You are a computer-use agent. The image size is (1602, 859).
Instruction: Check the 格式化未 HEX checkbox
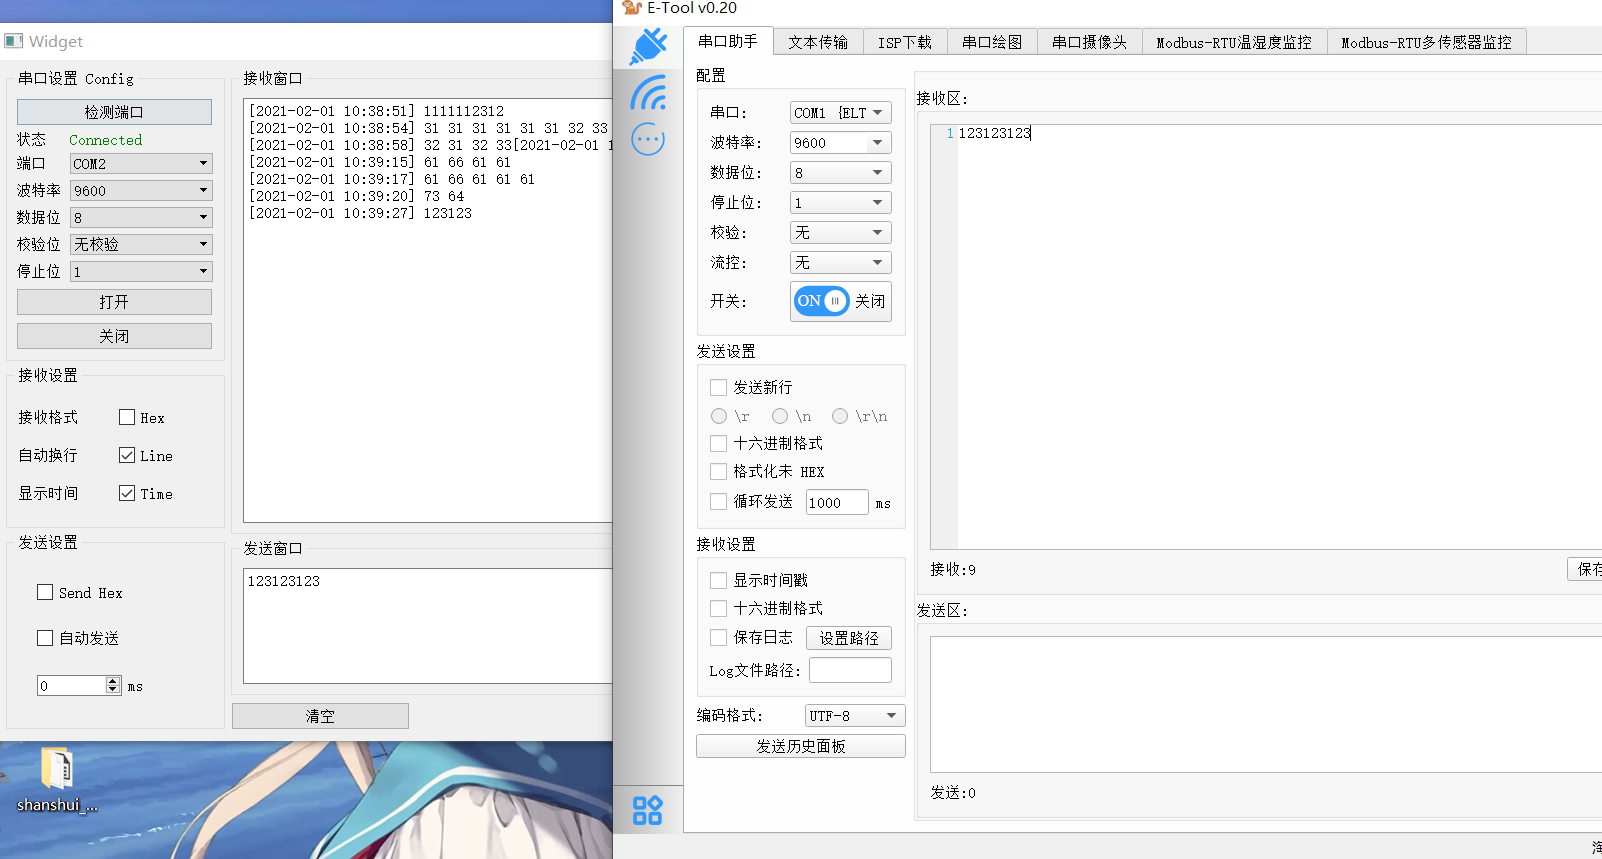click(x=718, y=471)
